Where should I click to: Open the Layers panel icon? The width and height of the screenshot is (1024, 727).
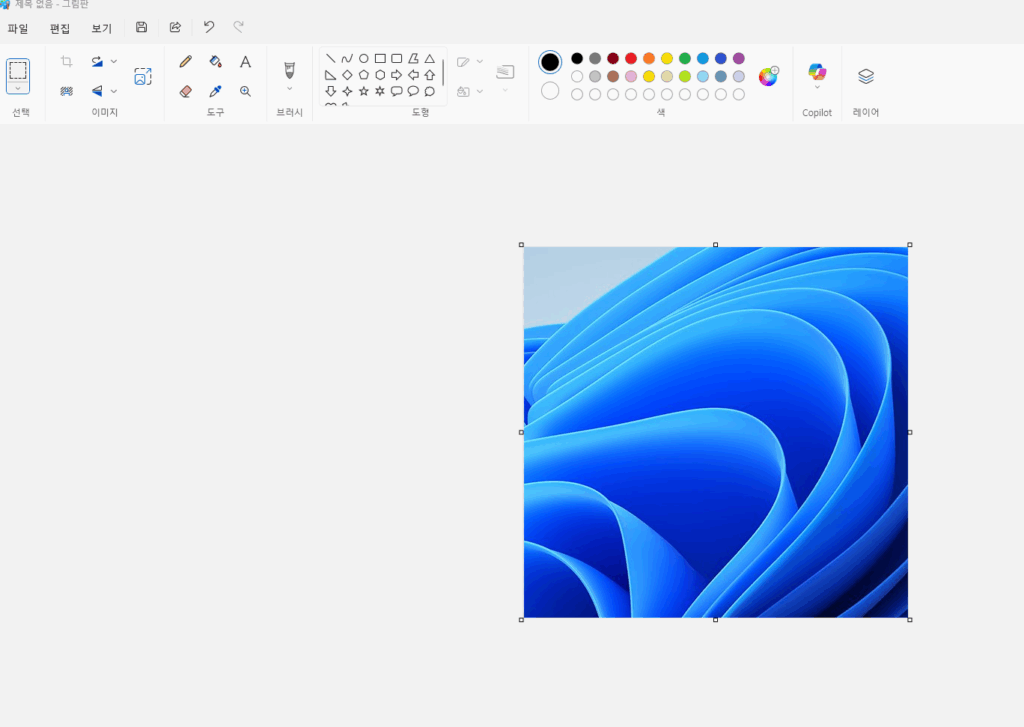point(866,76)
